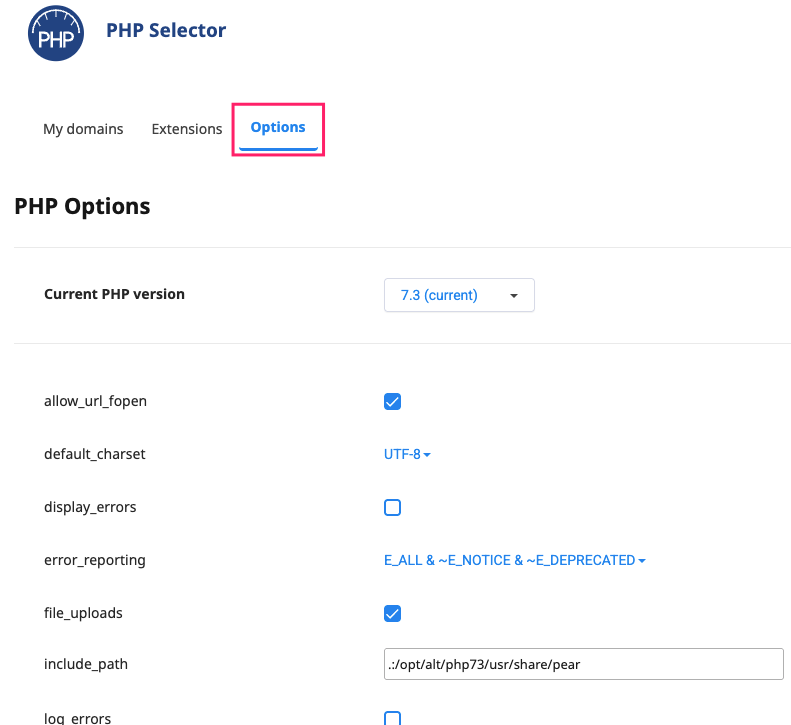Open the Extensions tab

pos(187,129)
